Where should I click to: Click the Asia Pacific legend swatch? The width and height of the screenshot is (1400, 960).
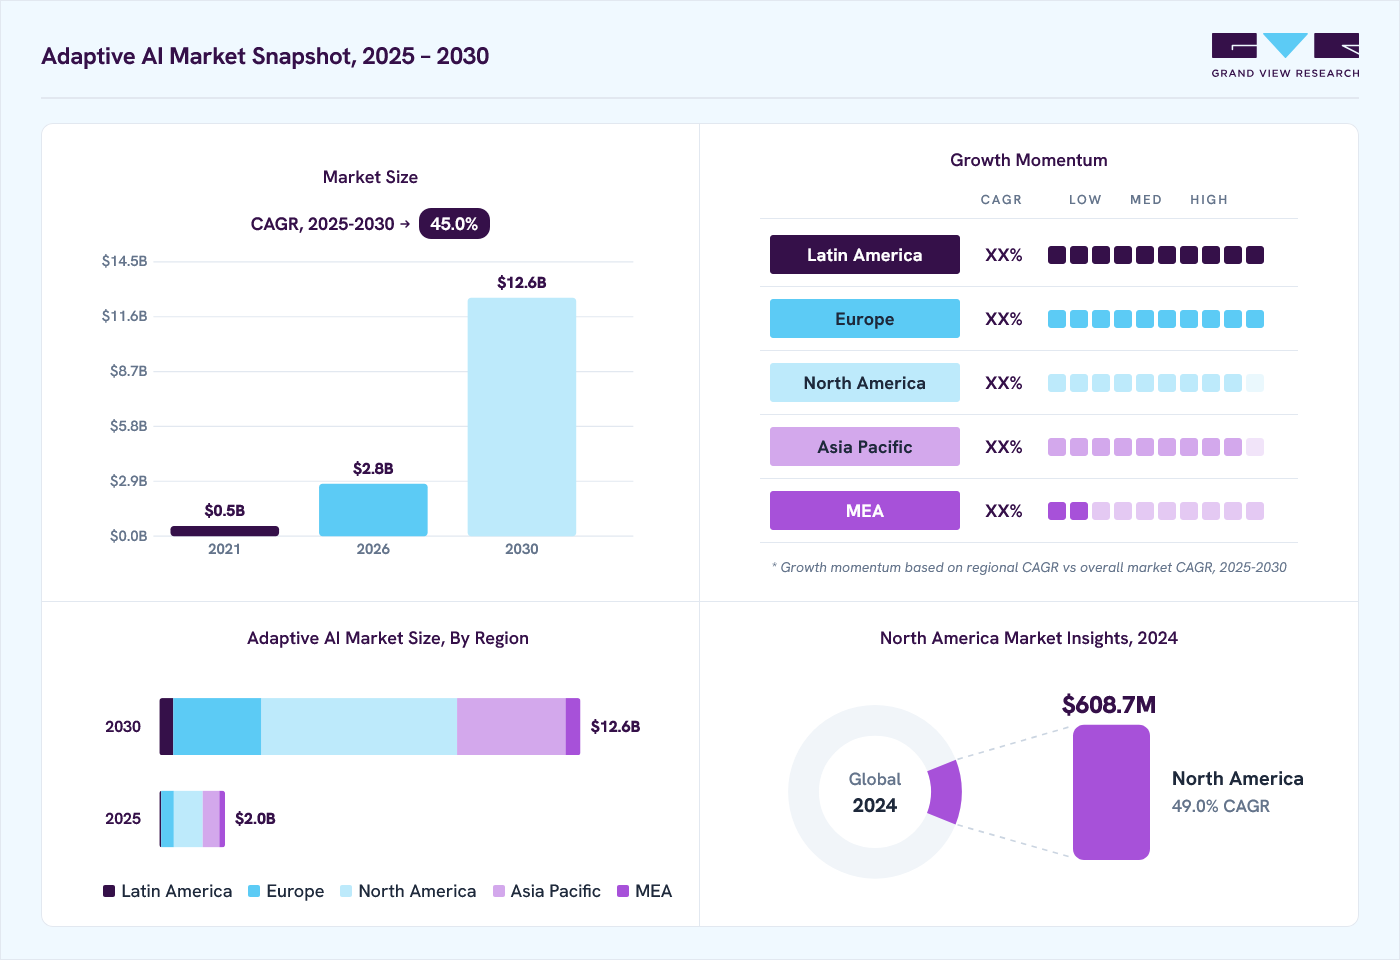499,891
